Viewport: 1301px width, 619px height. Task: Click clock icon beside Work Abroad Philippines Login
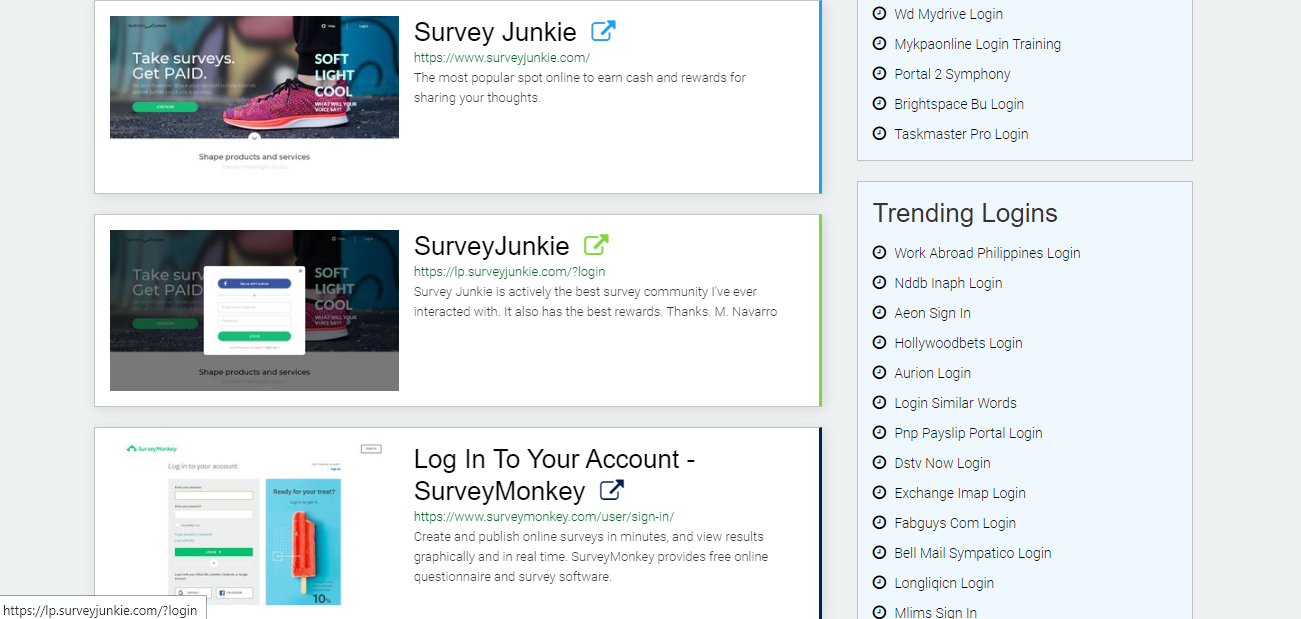pyautogui.click(x=879, y=252)
